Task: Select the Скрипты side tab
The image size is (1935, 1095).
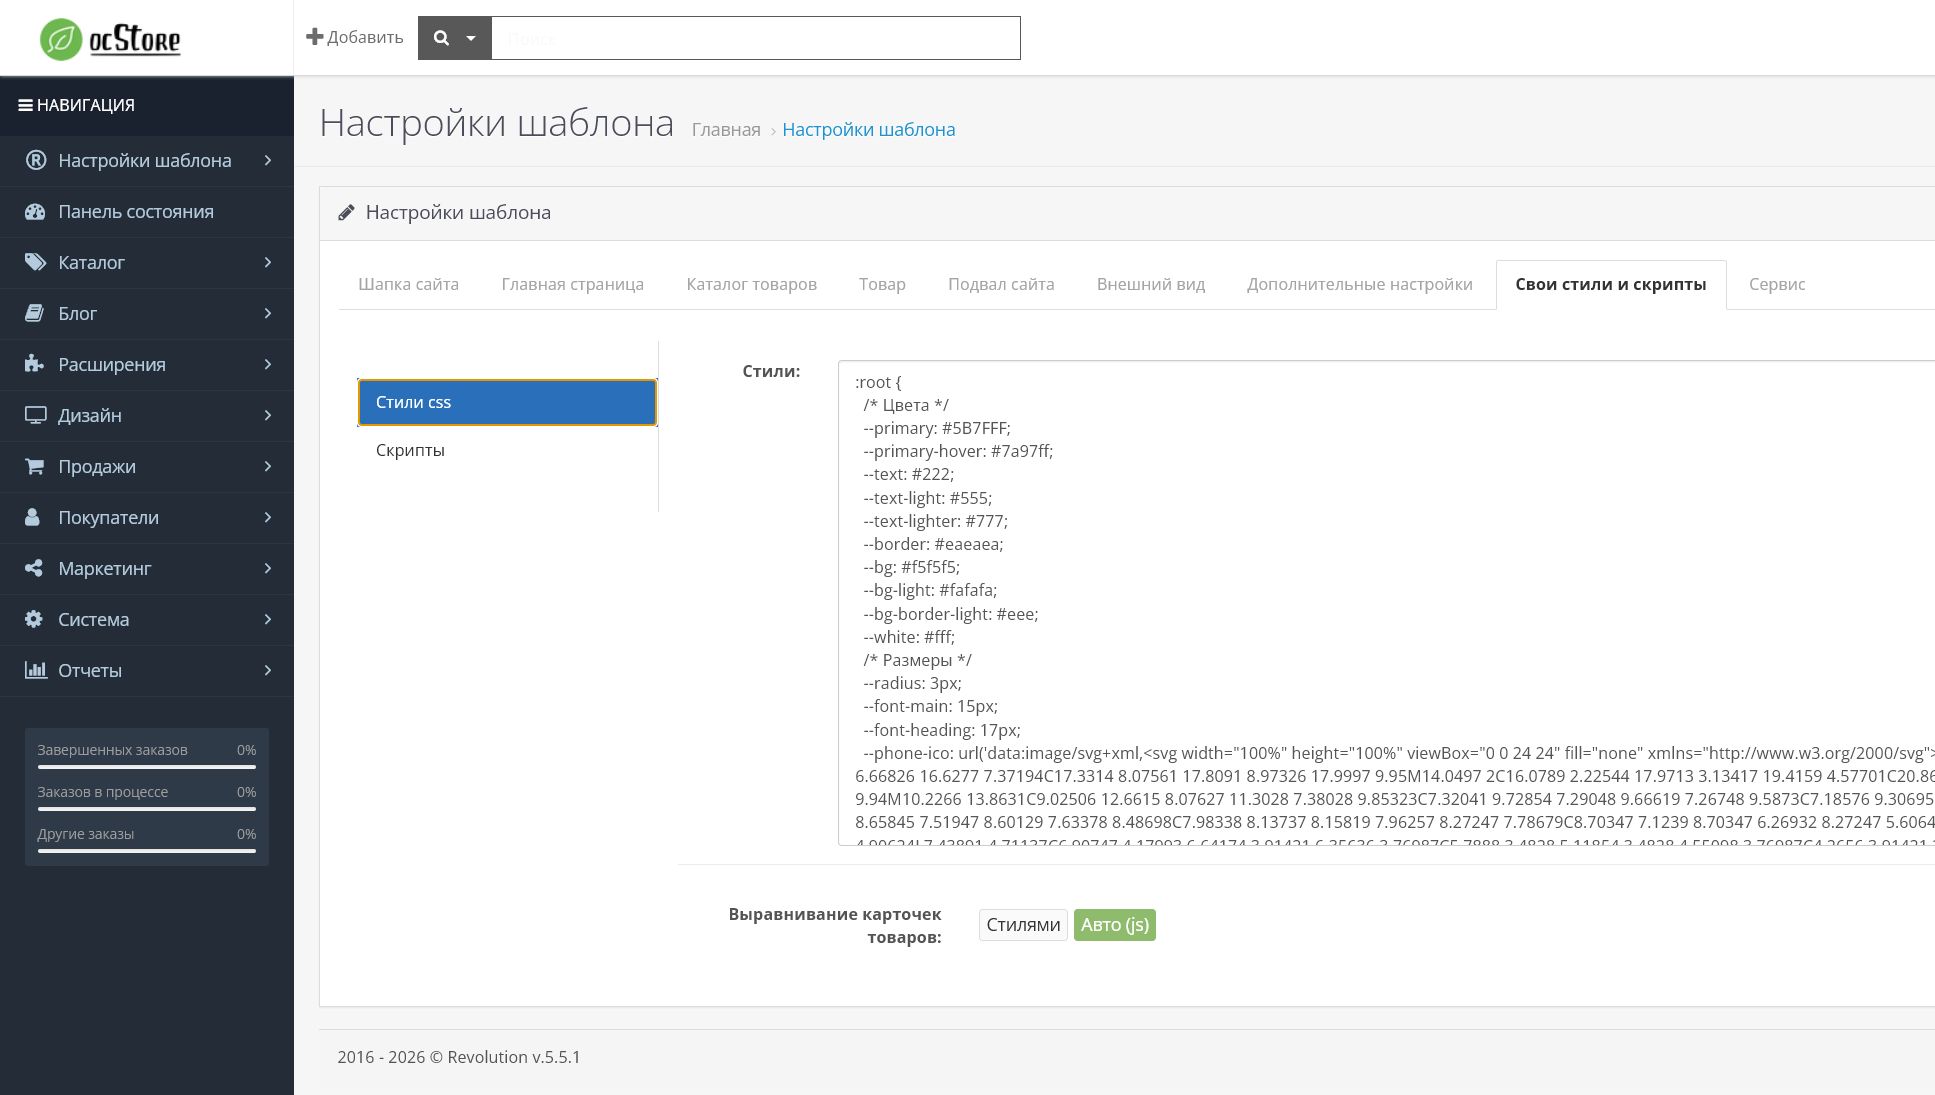Action: point(507,450)
